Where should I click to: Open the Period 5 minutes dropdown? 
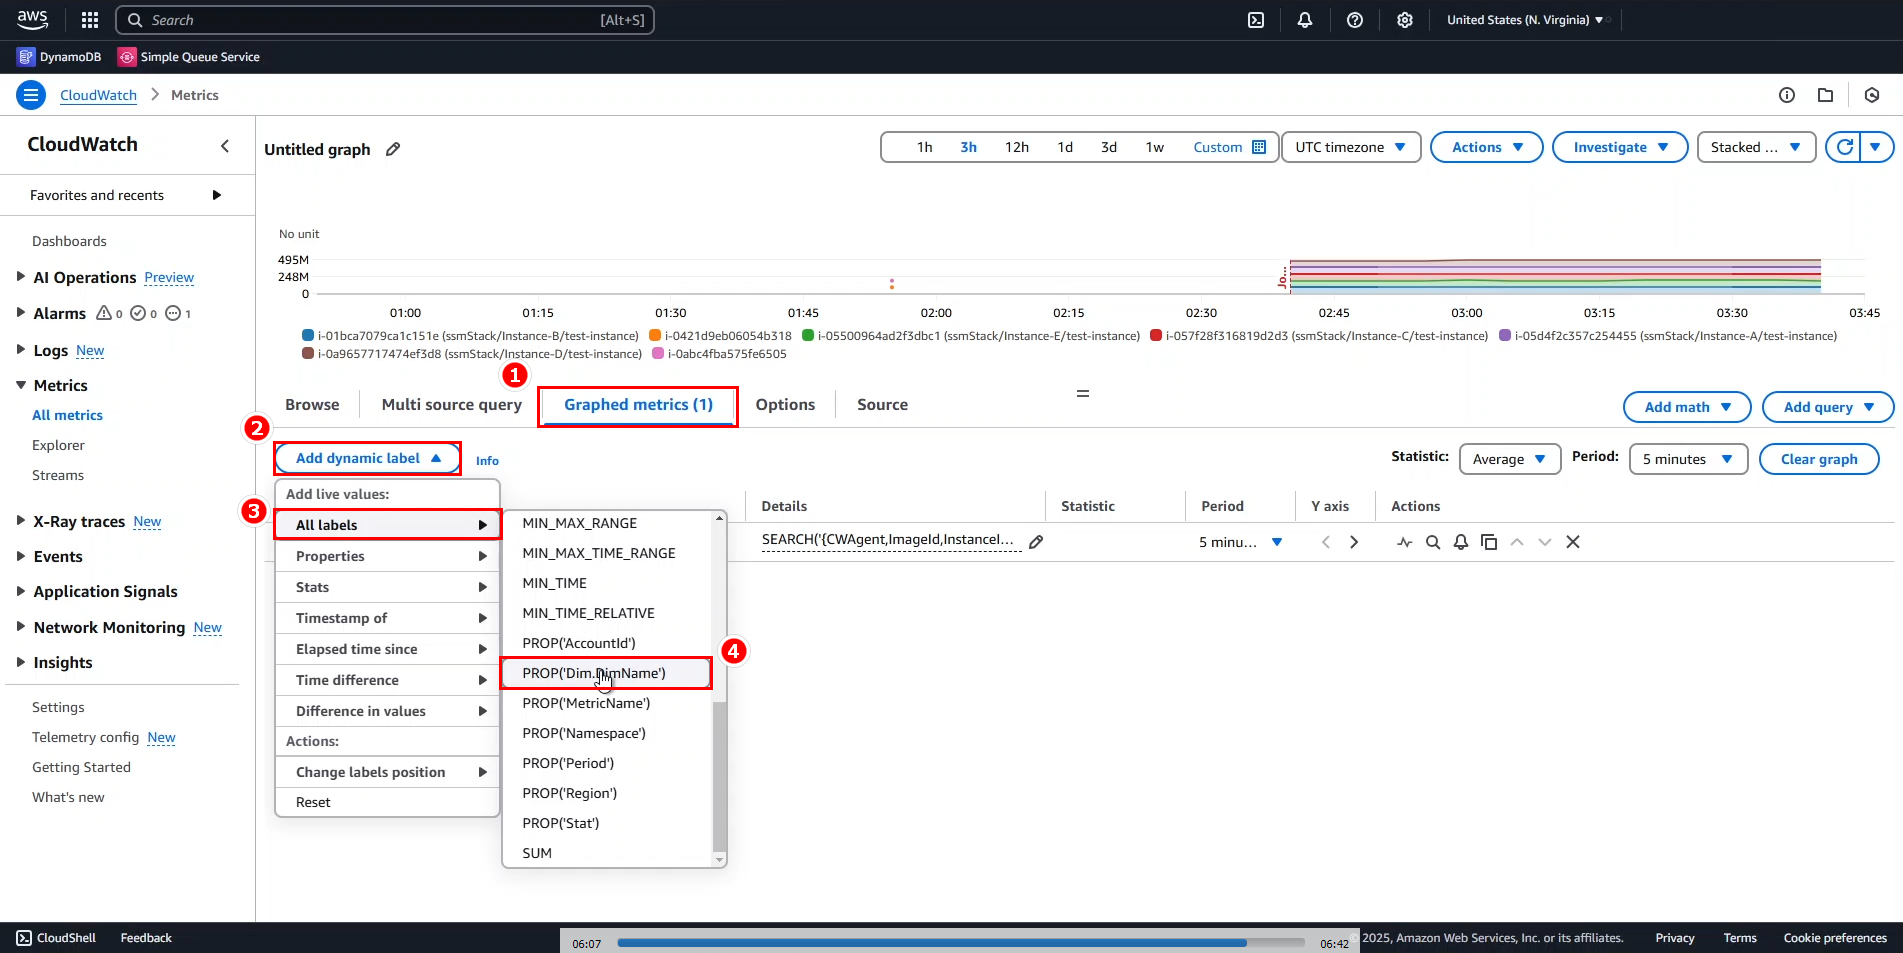(x=1688, y=459)
